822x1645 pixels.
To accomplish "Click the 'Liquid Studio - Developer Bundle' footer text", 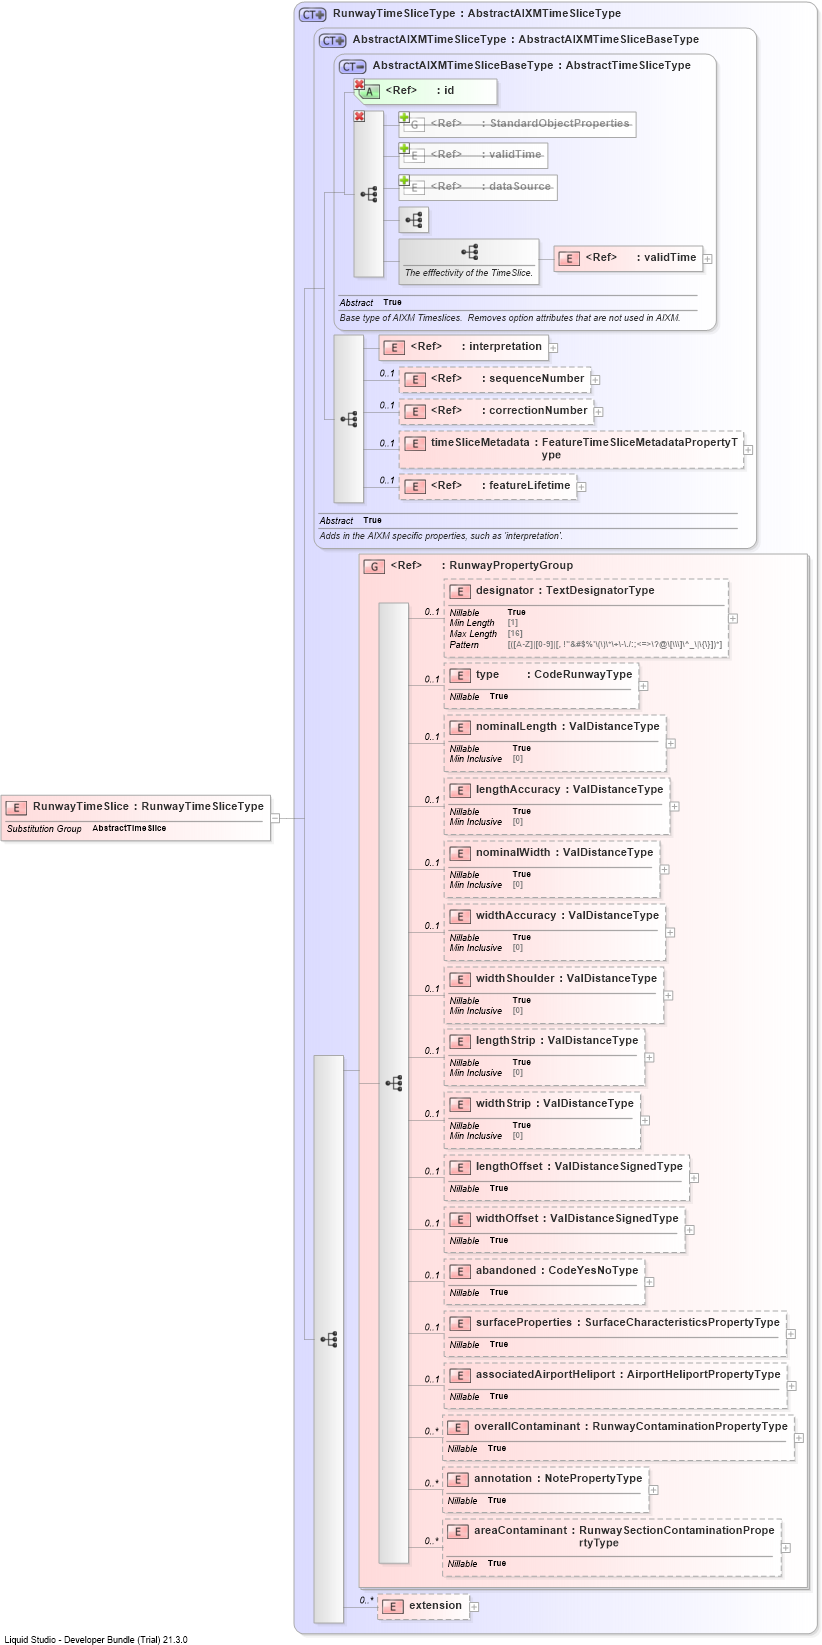I will point(96,1639).
